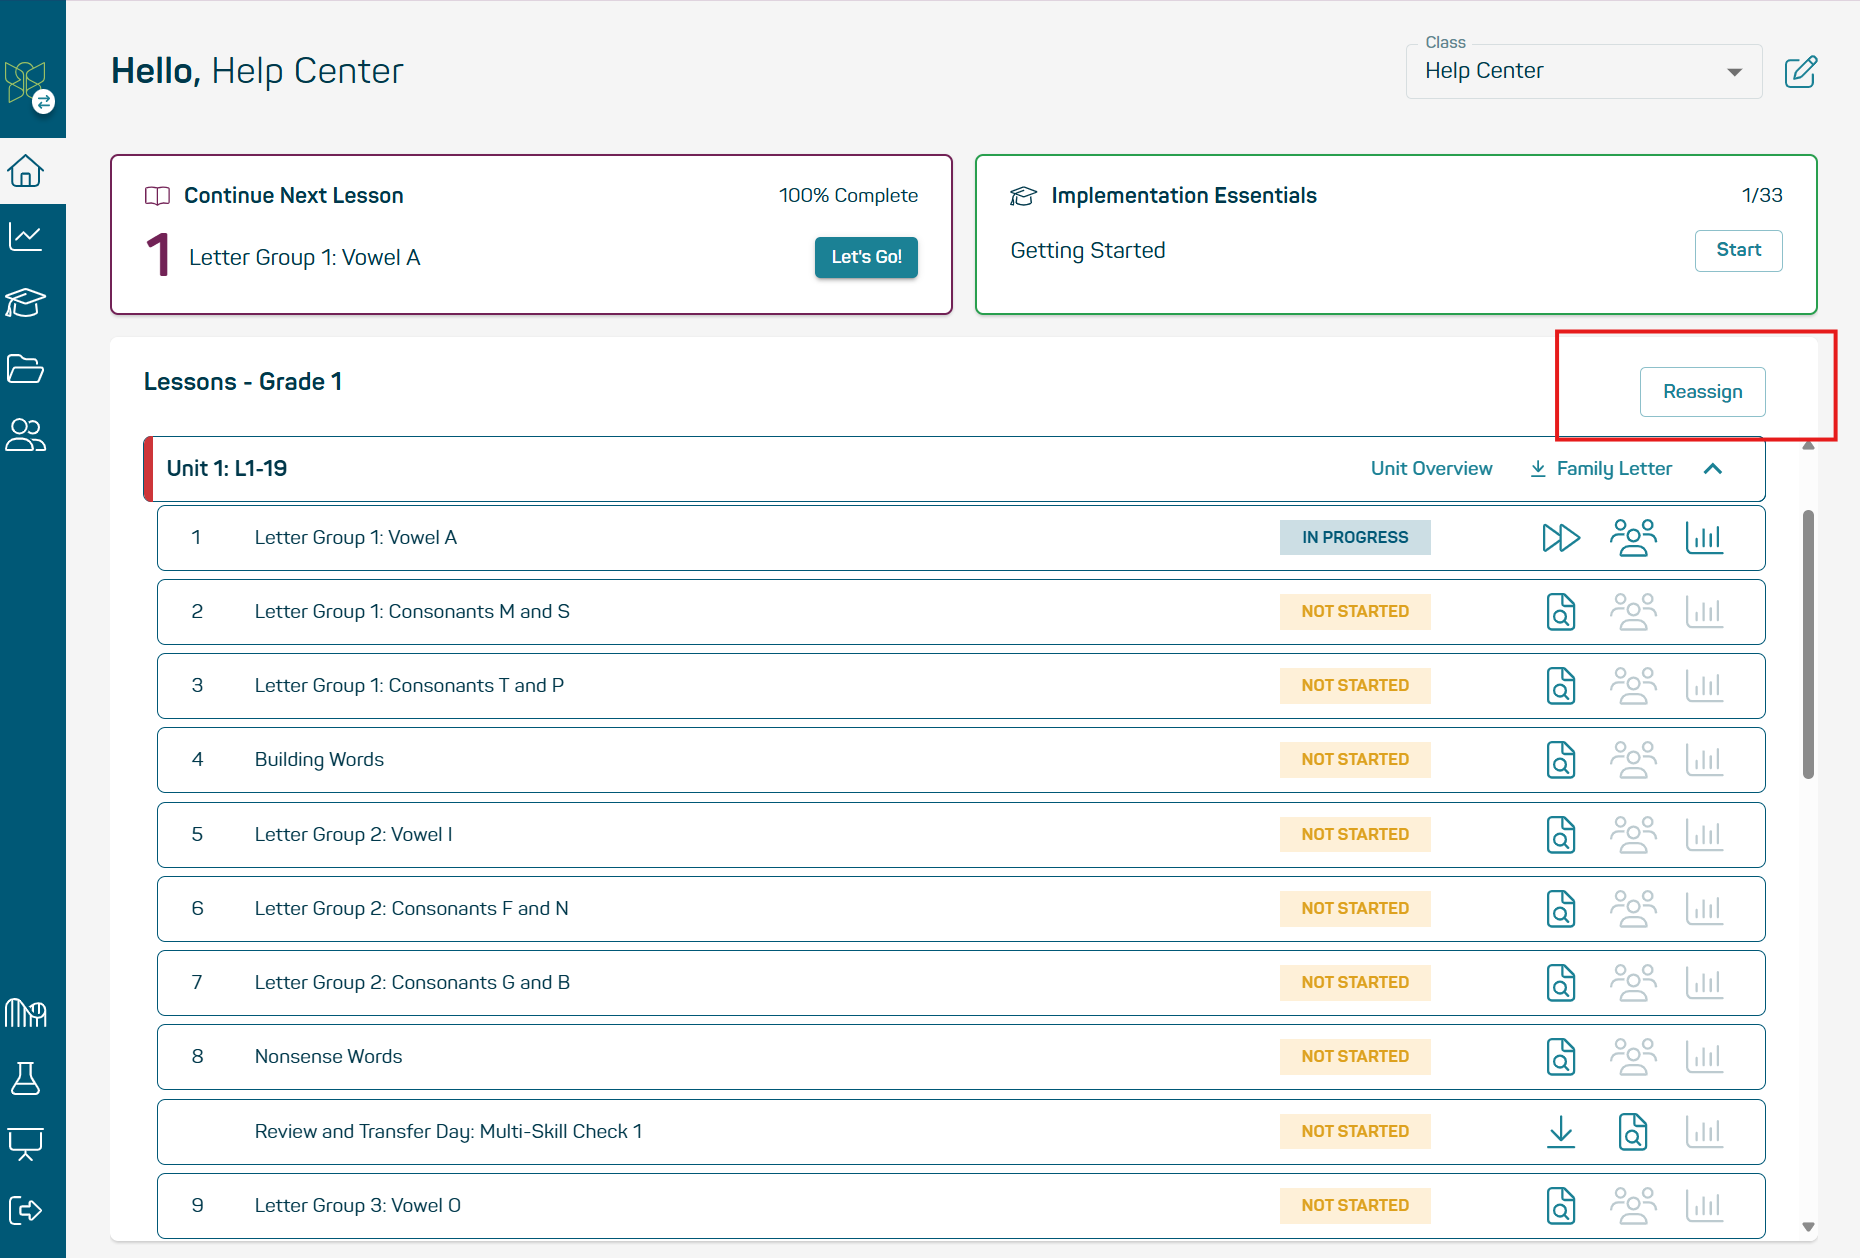Download Multi-Skill Check 1 review file
The height and width of the screenshot is (1258, 1860).
click(x=1561, y=1132)
